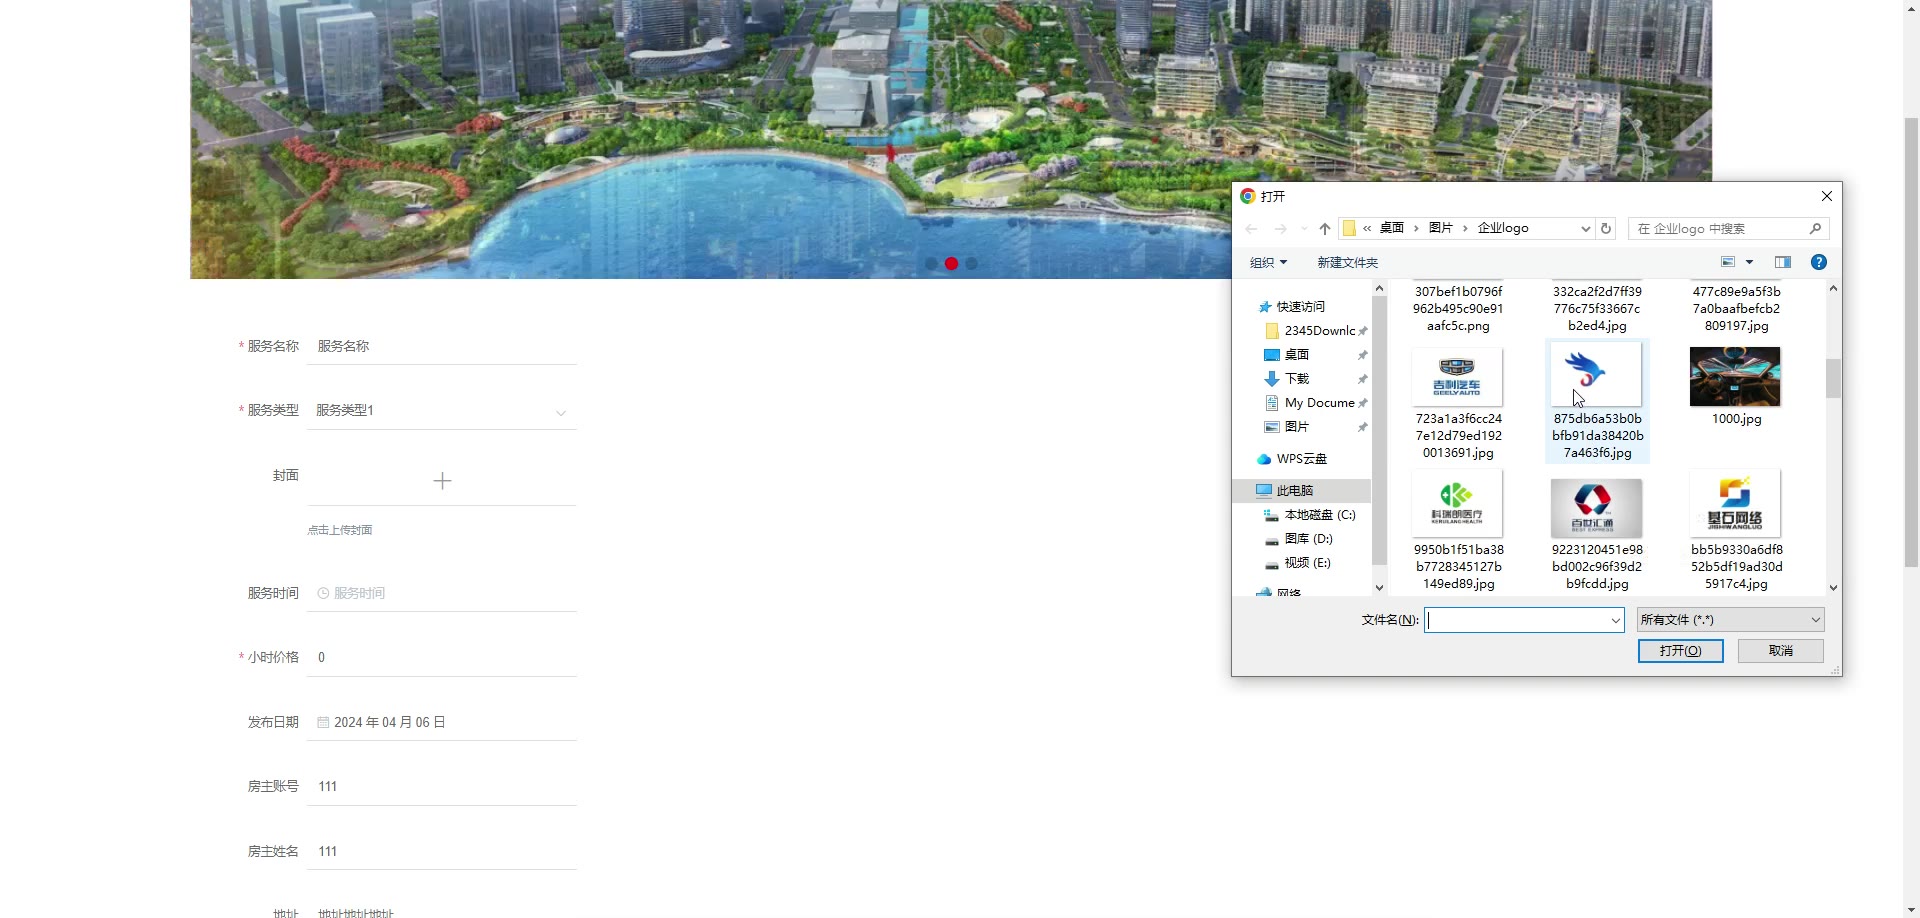Click the forward arrow in file dialog
The image size is (1920, 918).
[1280, 229]
